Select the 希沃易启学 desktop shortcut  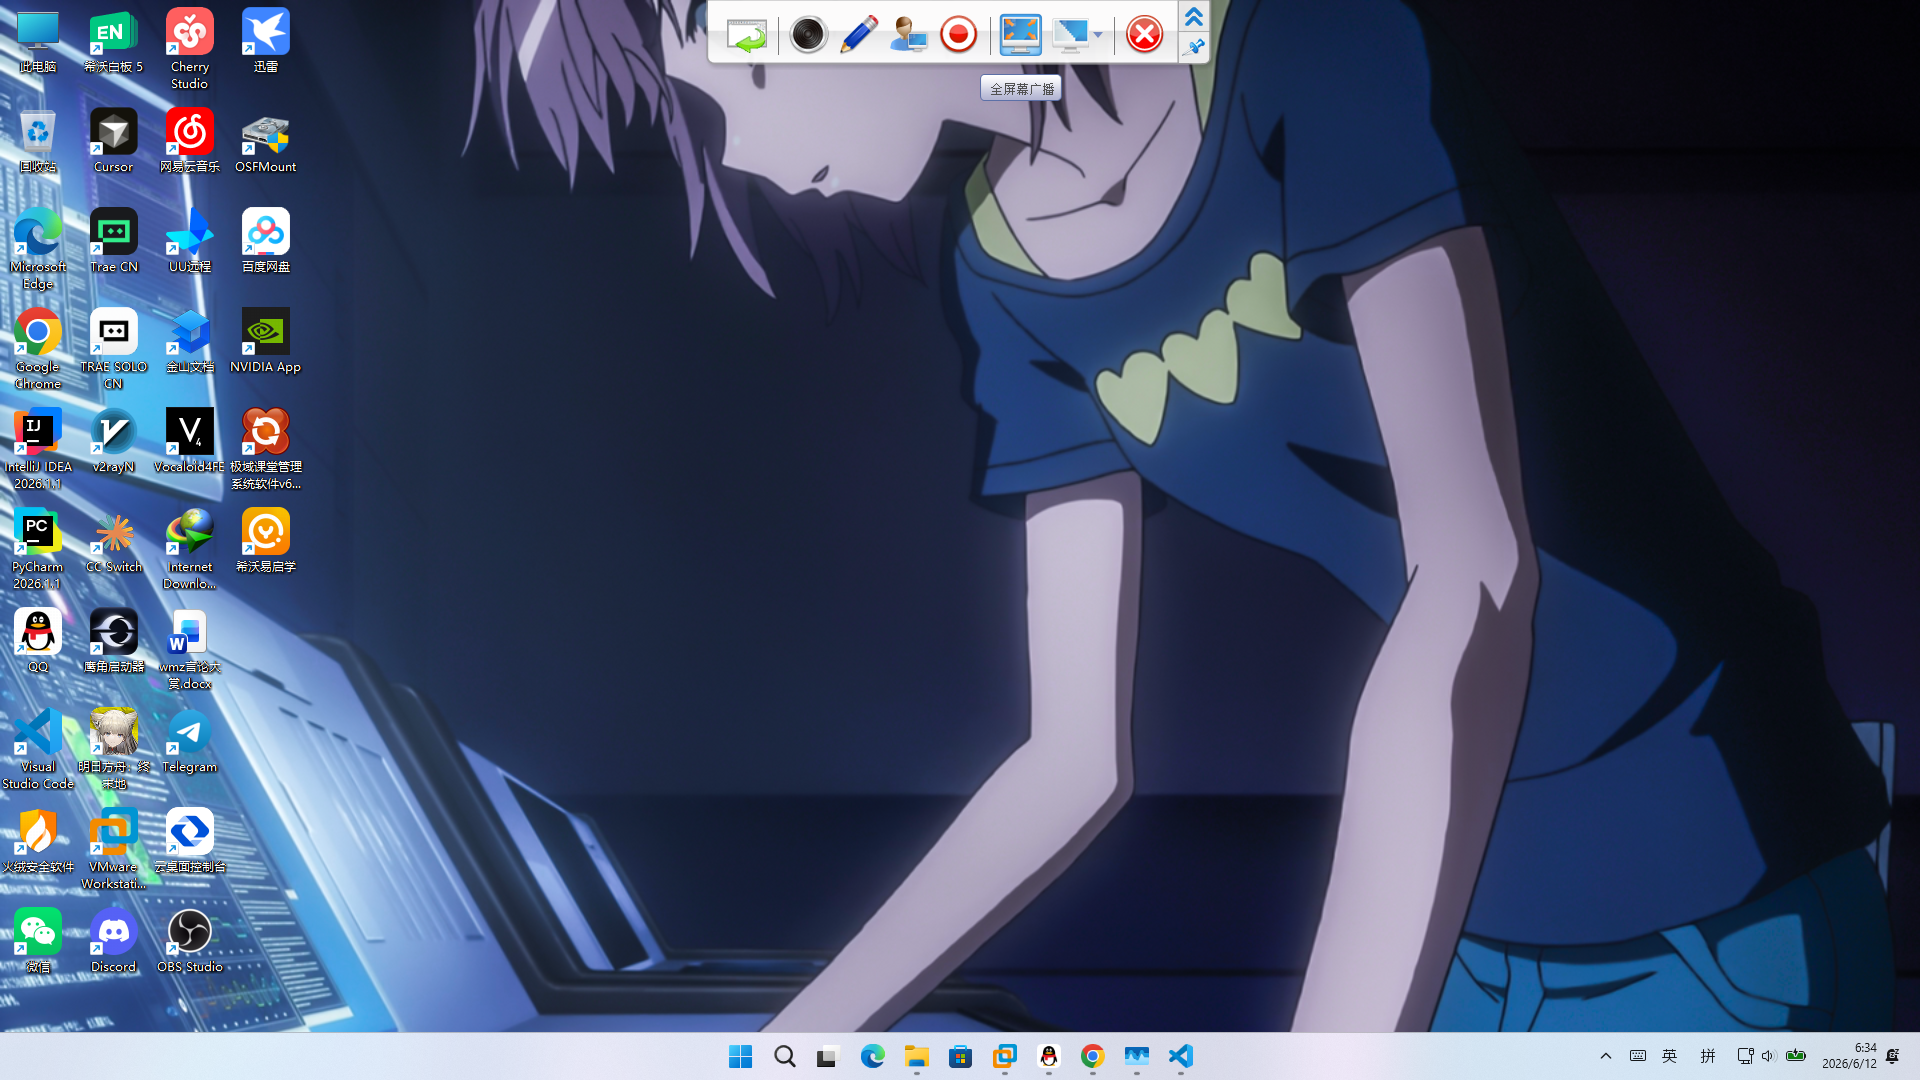266,542
